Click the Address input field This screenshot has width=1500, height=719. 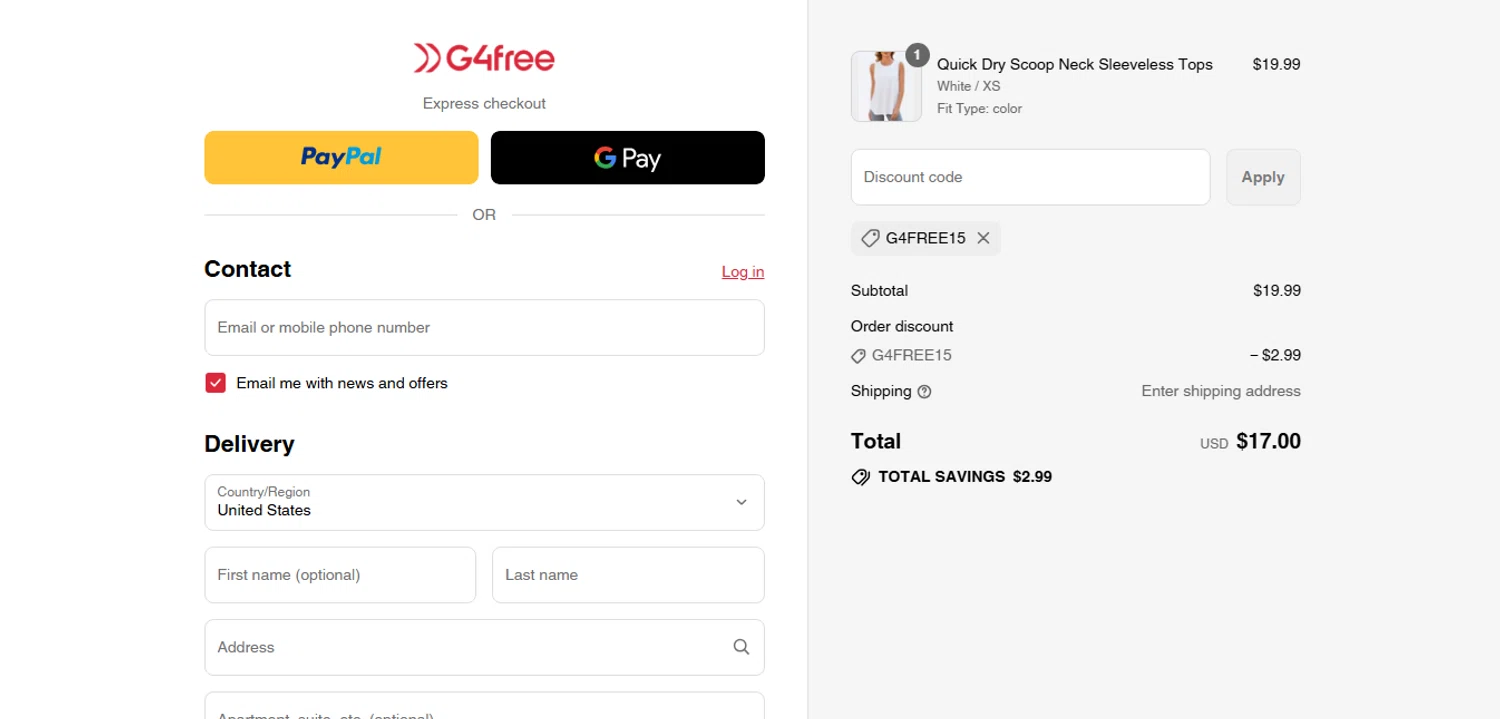pos(484,647)
